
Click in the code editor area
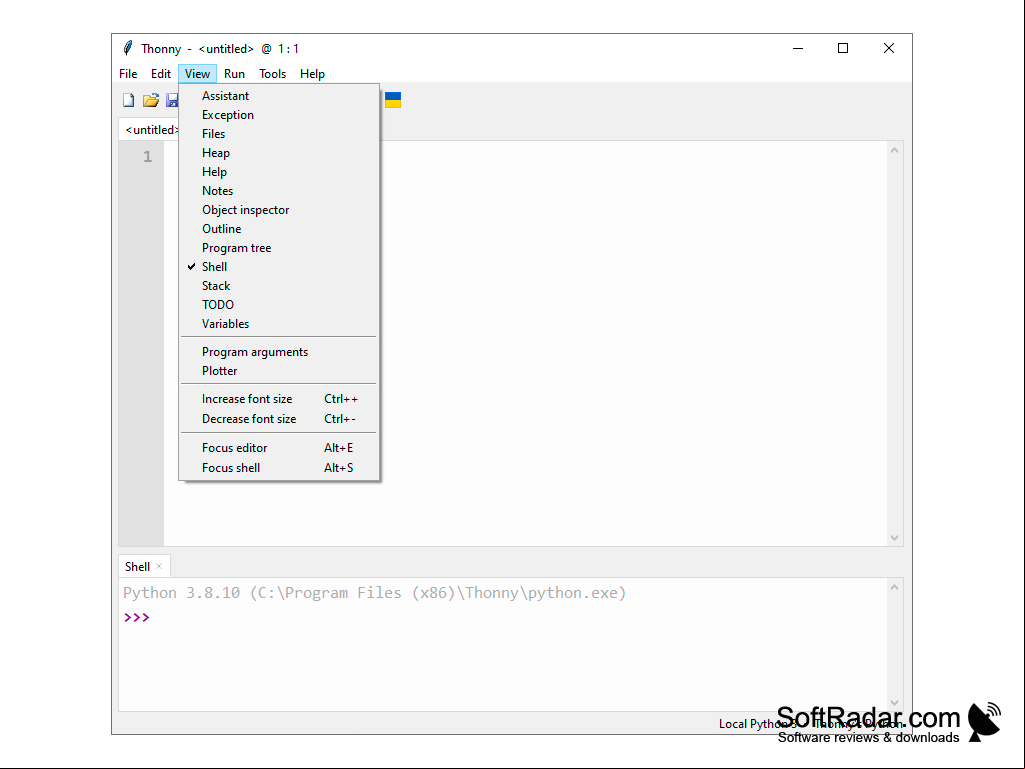[x=525, y=343]
